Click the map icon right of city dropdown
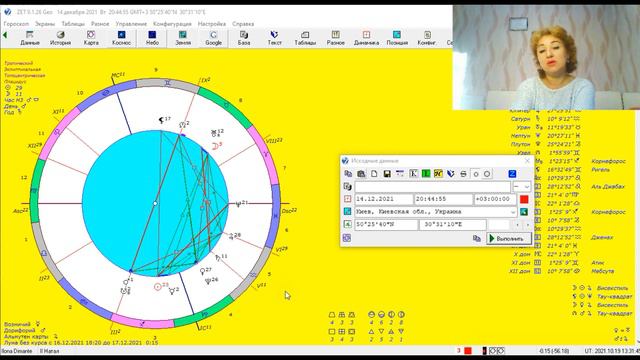This screenshot has height=360, width=640. tap(524, 211)
